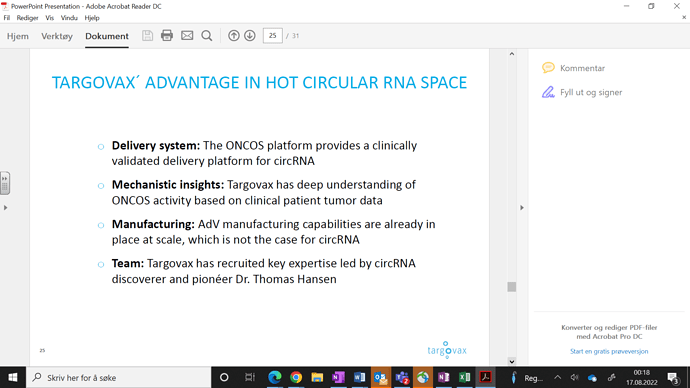This screenshot has height=388, width=690.
Task: Open Excel from taskbar
Action: (x=465, y=377)
